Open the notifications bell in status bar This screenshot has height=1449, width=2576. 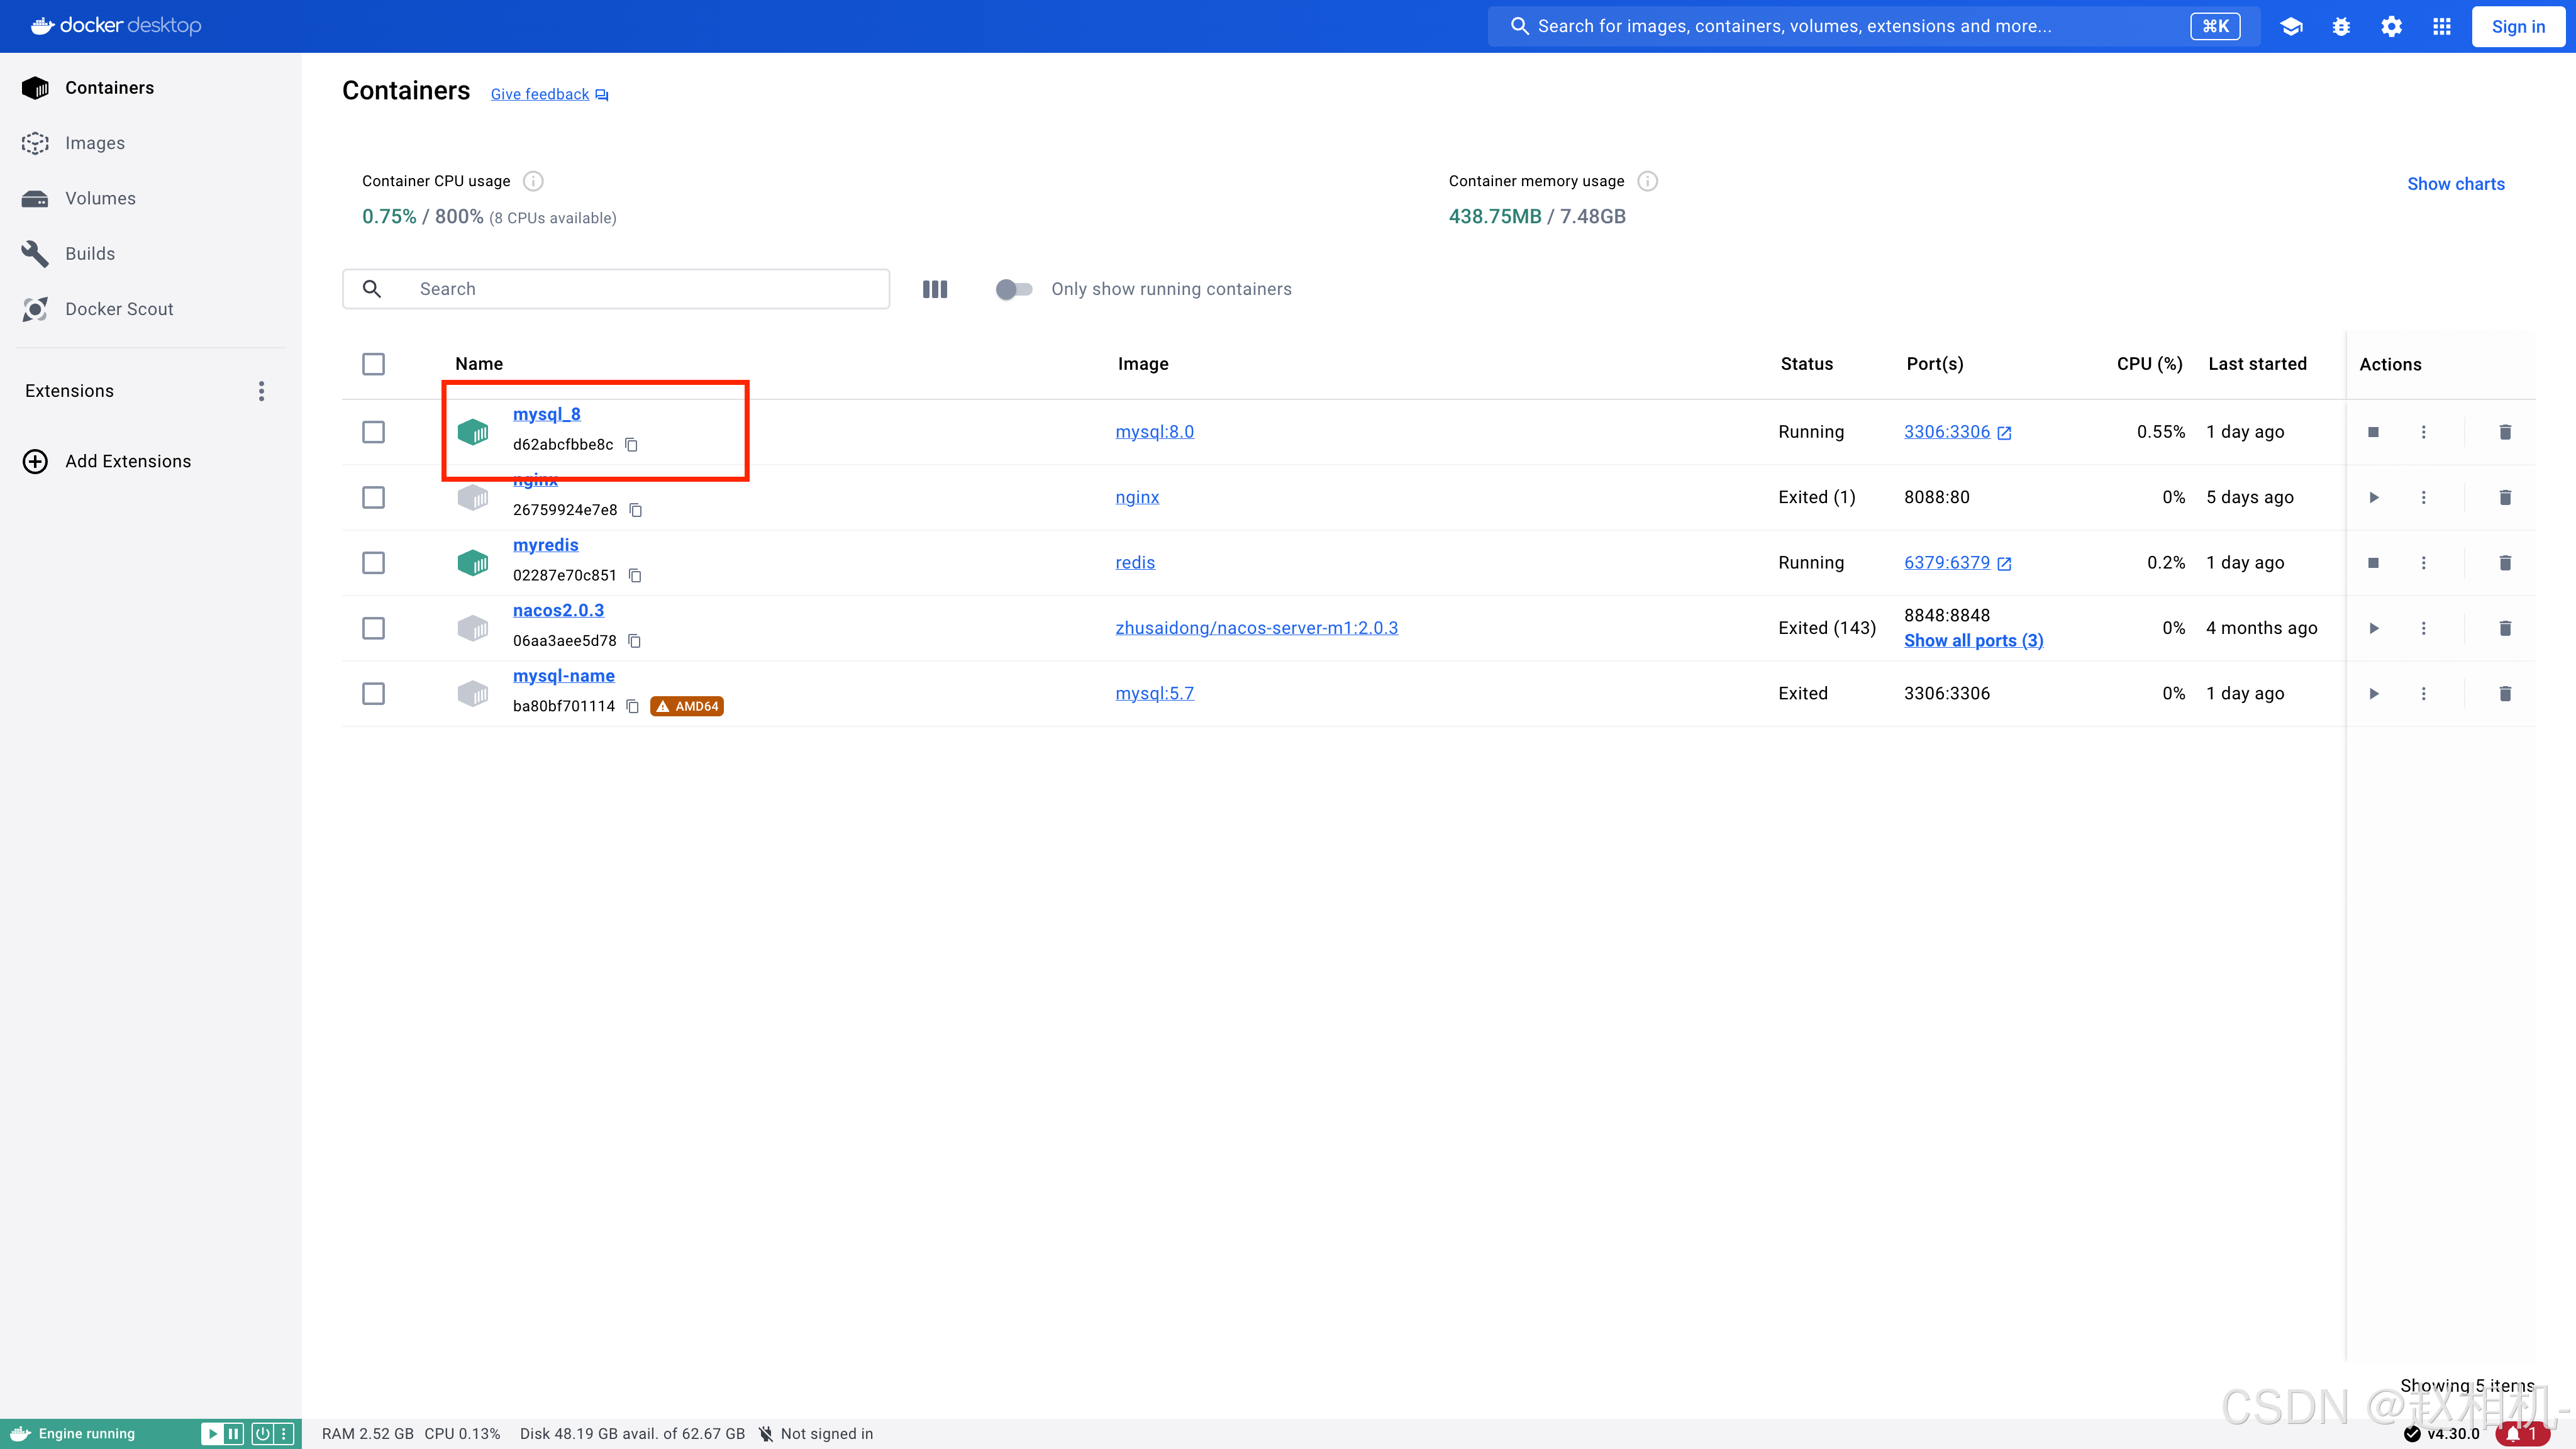2522,1434
